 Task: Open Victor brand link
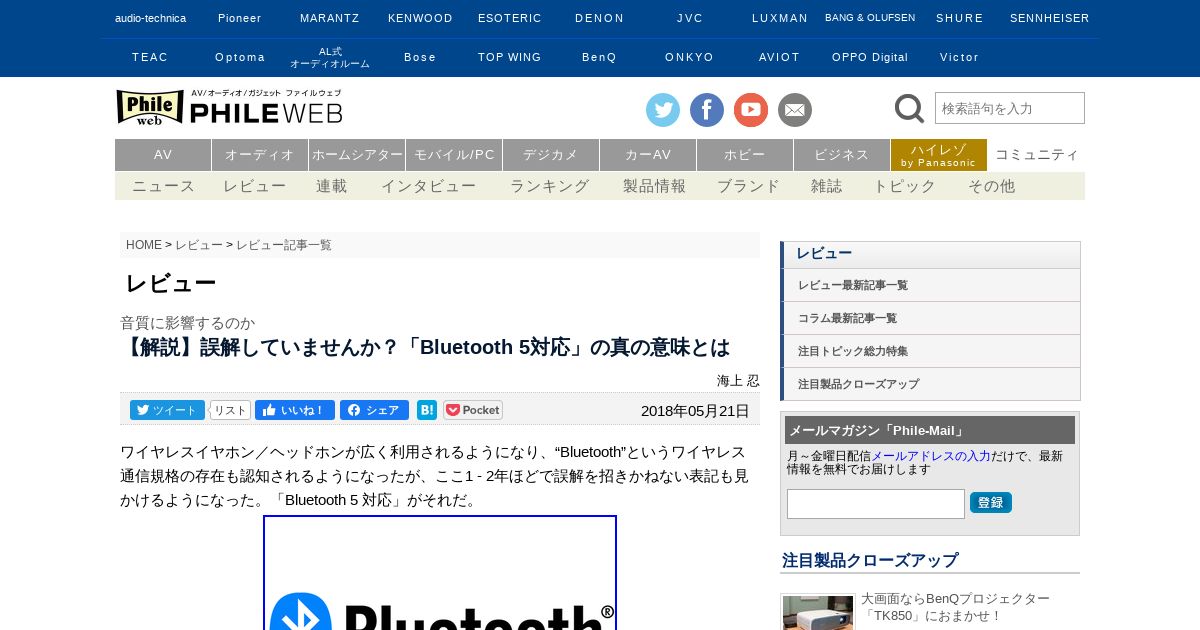pos(960,57)
